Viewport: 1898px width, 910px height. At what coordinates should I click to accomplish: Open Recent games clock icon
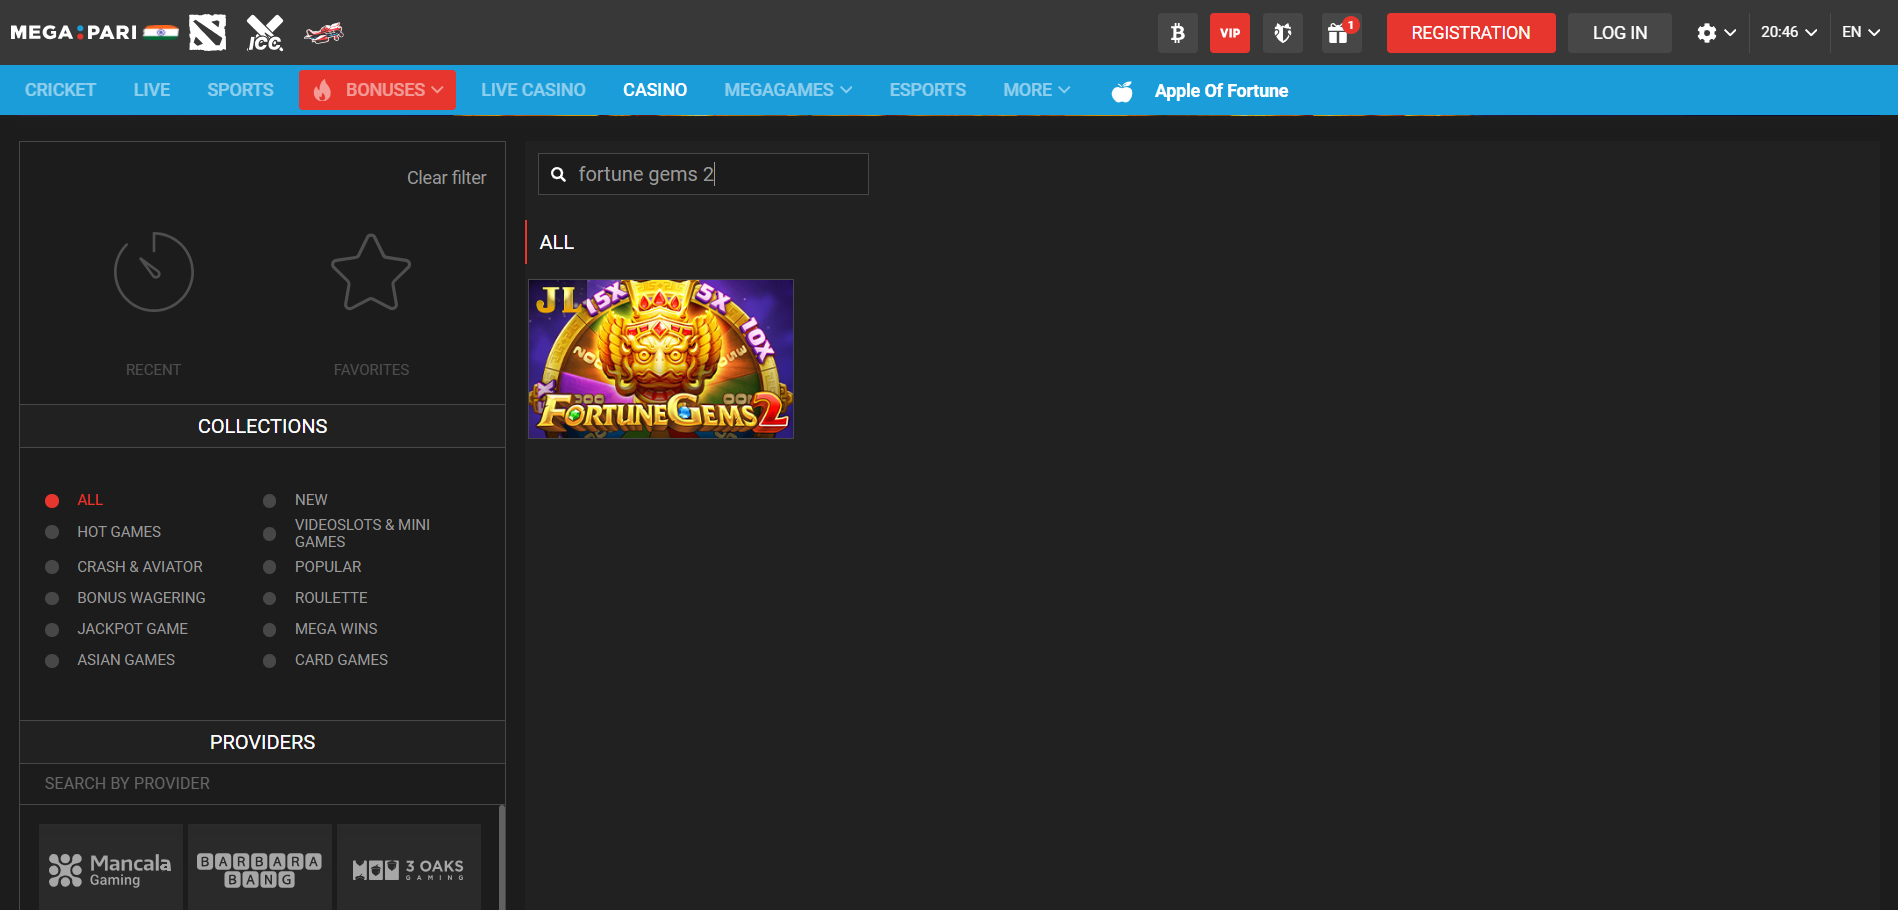coord(153,272)
